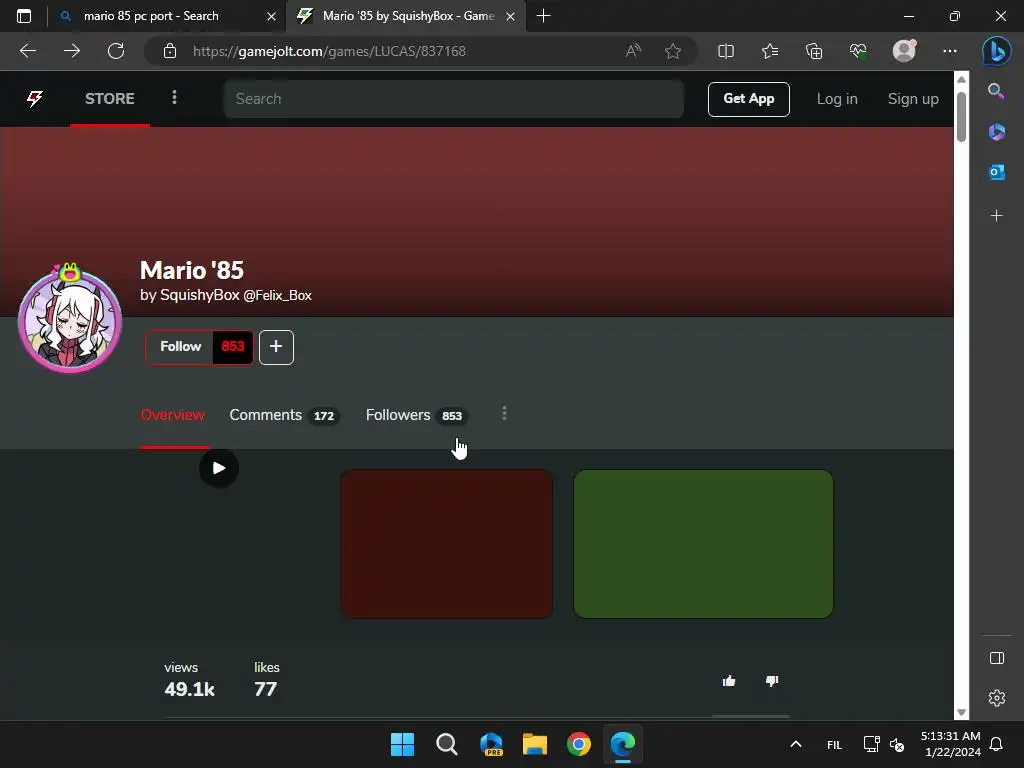Focus the Game Jolt Search field
Viewport: 1024px width, 768px height.
point(453,99)
